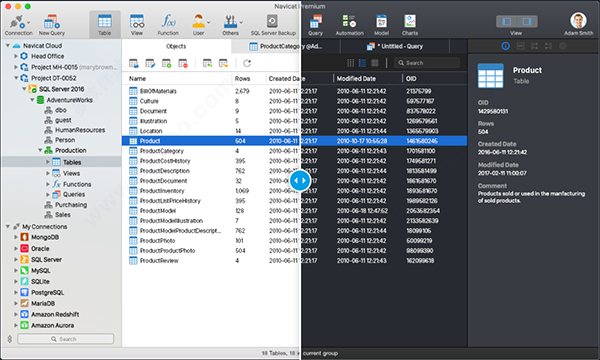Sort by the Modified Date column header
The height and width of the screenshot is (360, 600).
click(356, 78)
